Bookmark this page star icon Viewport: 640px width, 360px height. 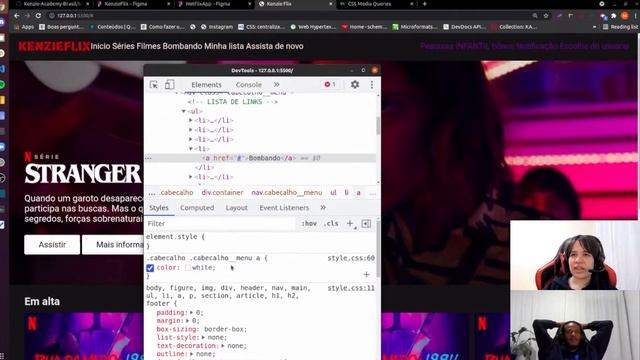(x=546, y=16)
